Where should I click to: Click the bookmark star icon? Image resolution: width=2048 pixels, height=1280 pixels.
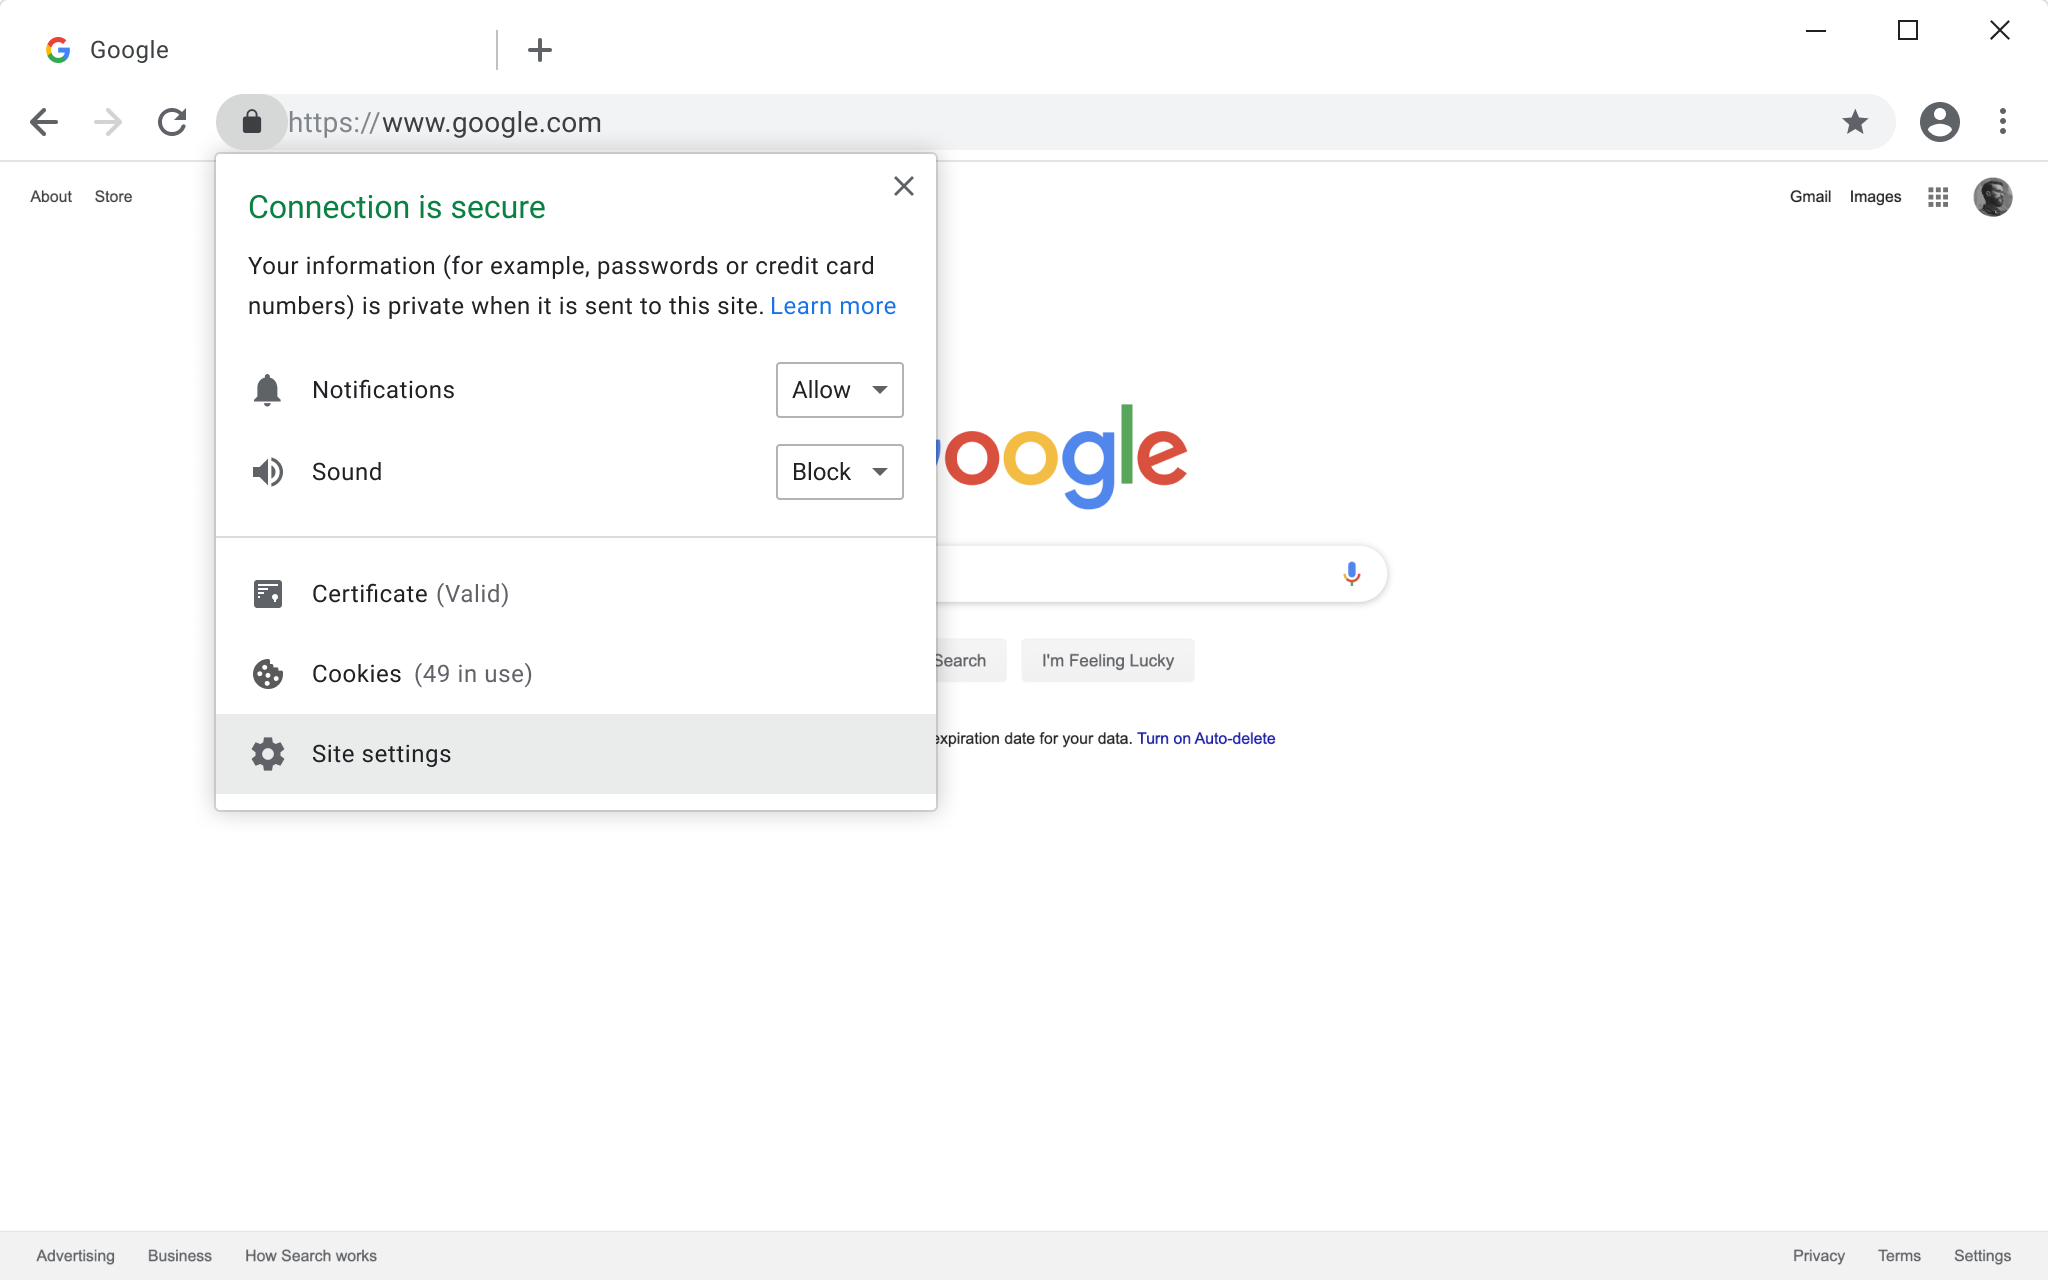[x=1855, y=122]
